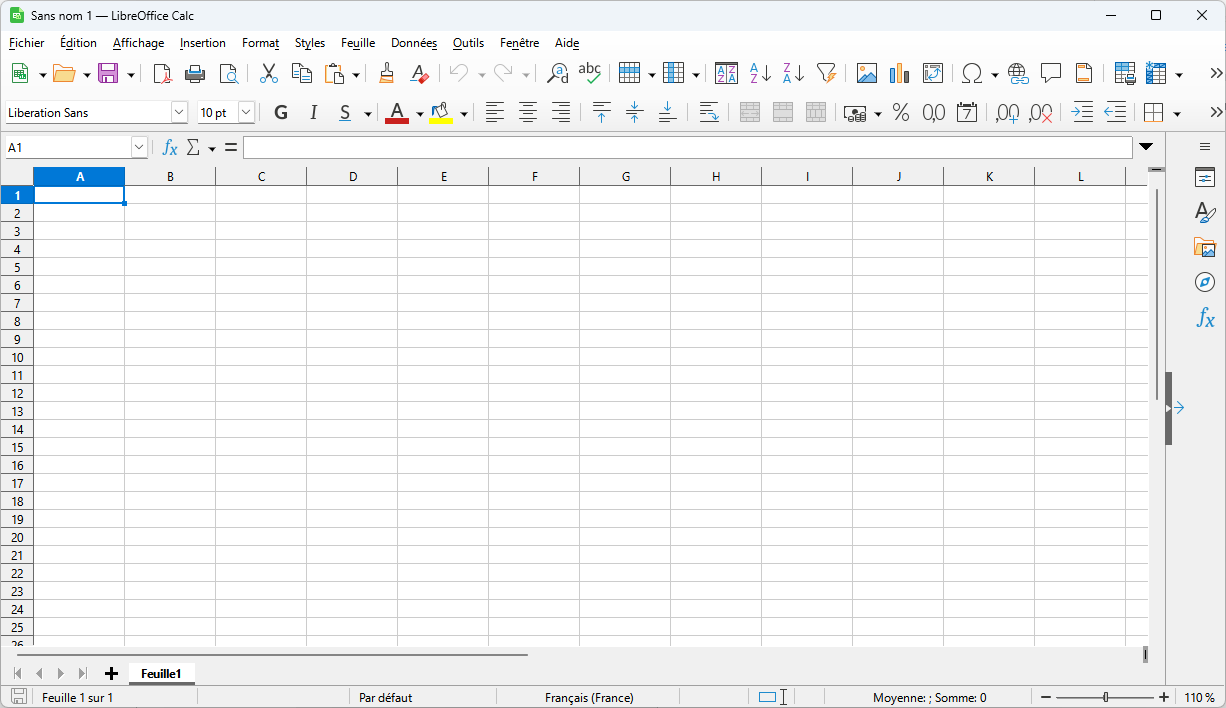Screen dimensions: 1226x708
Task: Click the Function Wizard fx icon
Action: pyautogui.click(x=170, y=148)
